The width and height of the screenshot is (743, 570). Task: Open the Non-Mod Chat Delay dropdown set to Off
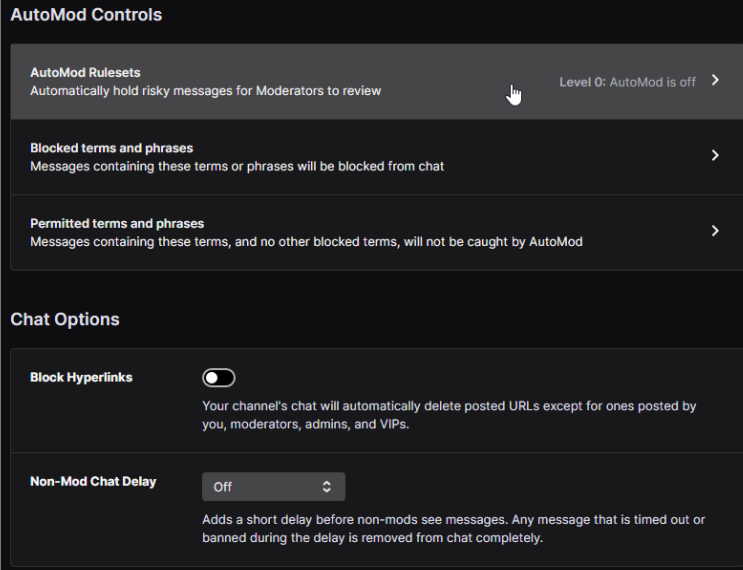pyautogui.click(x=273, y=487)
